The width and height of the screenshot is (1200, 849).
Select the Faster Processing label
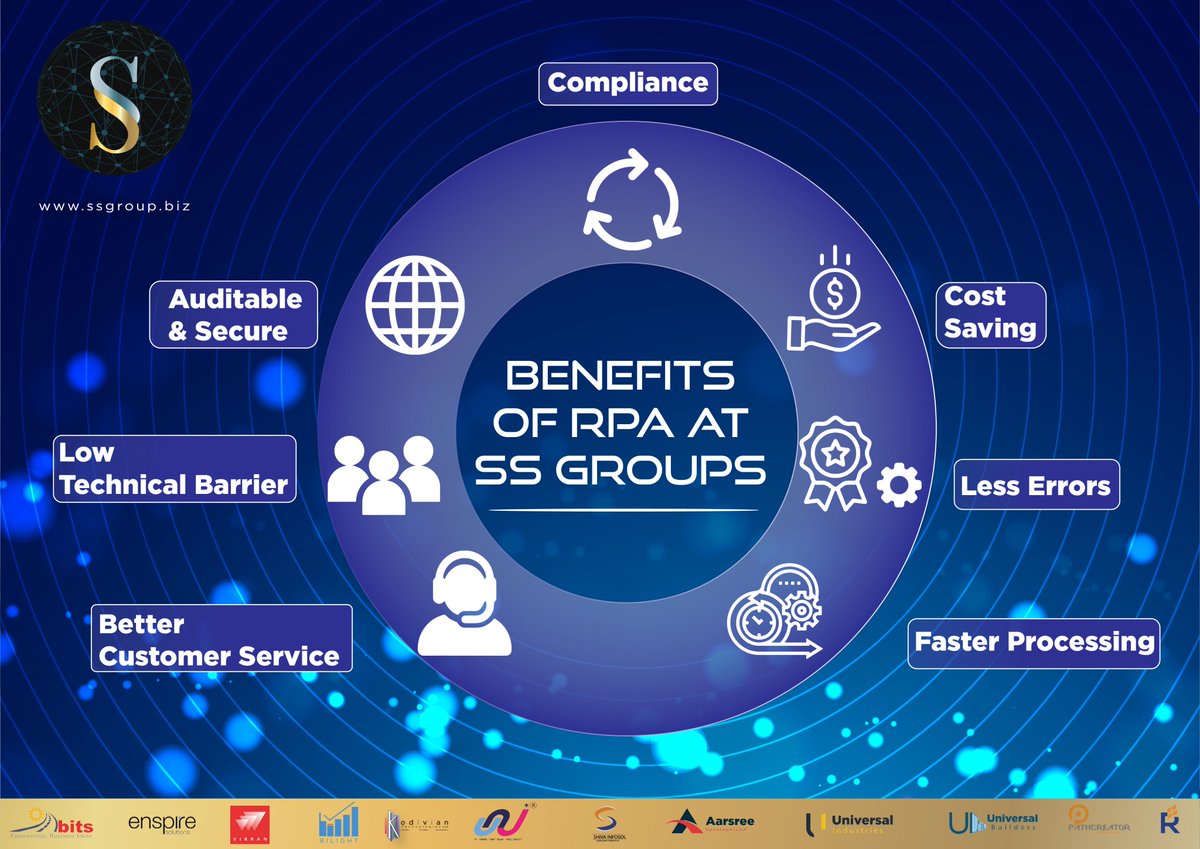pos(1035,641)
